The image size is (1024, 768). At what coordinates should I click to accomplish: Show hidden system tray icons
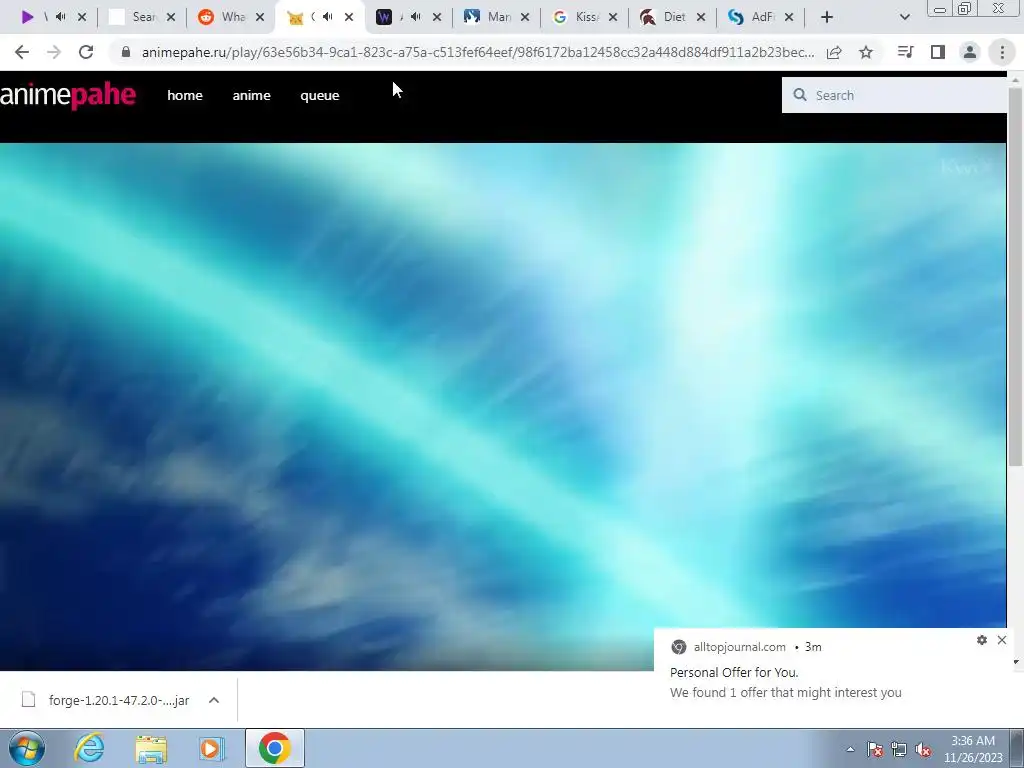pyautogui.click(x=850, y=749)
